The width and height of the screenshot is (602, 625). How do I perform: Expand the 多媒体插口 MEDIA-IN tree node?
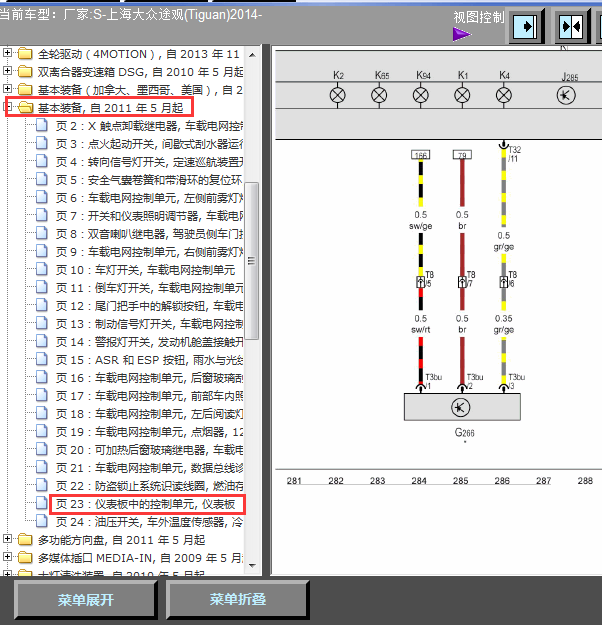(x=7, y=556)
